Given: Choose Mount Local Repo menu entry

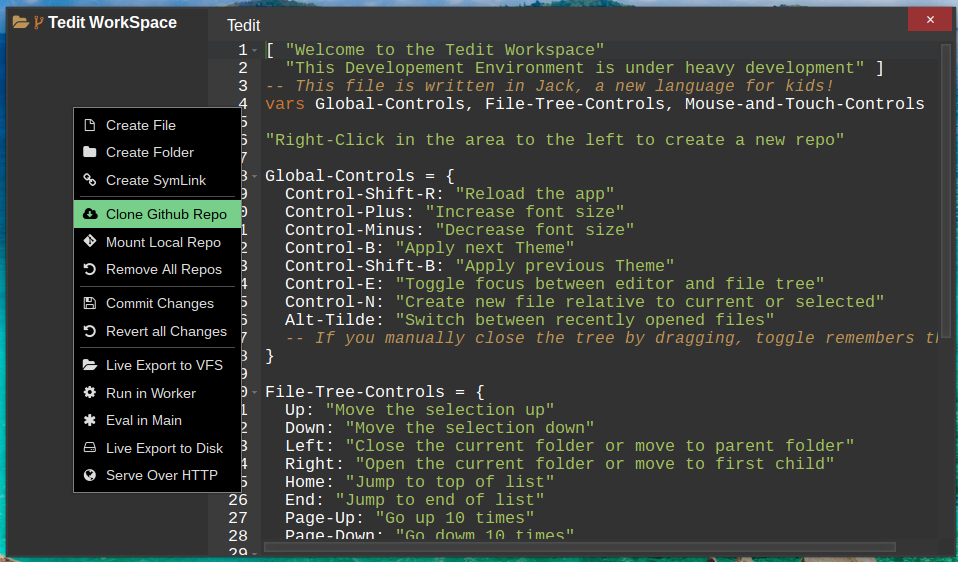Looking at the screenshot, I should pos(158,242).
